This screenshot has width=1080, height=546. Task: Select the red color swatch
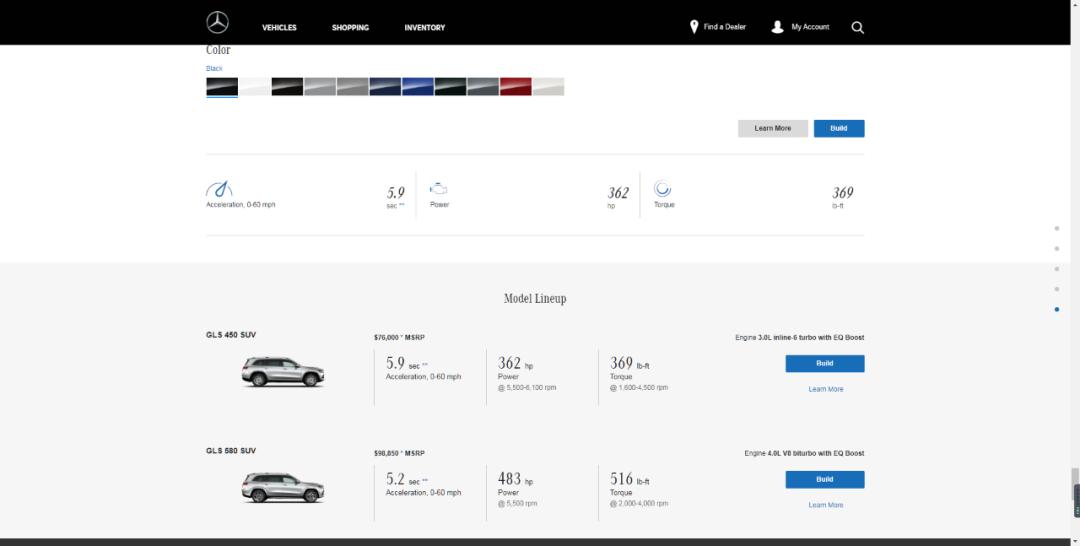[515, 87]
